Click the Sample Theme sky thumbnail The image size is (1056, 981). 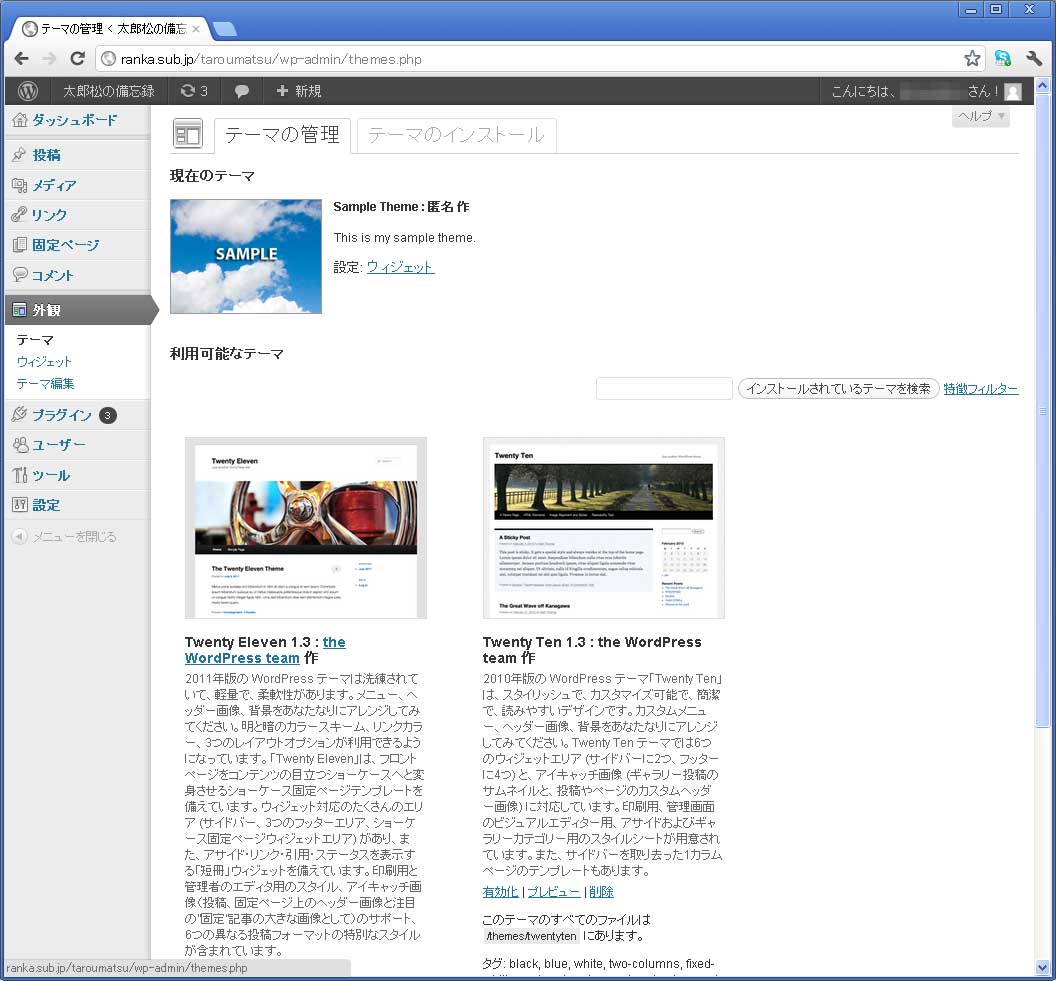click(x=246, y=257)
